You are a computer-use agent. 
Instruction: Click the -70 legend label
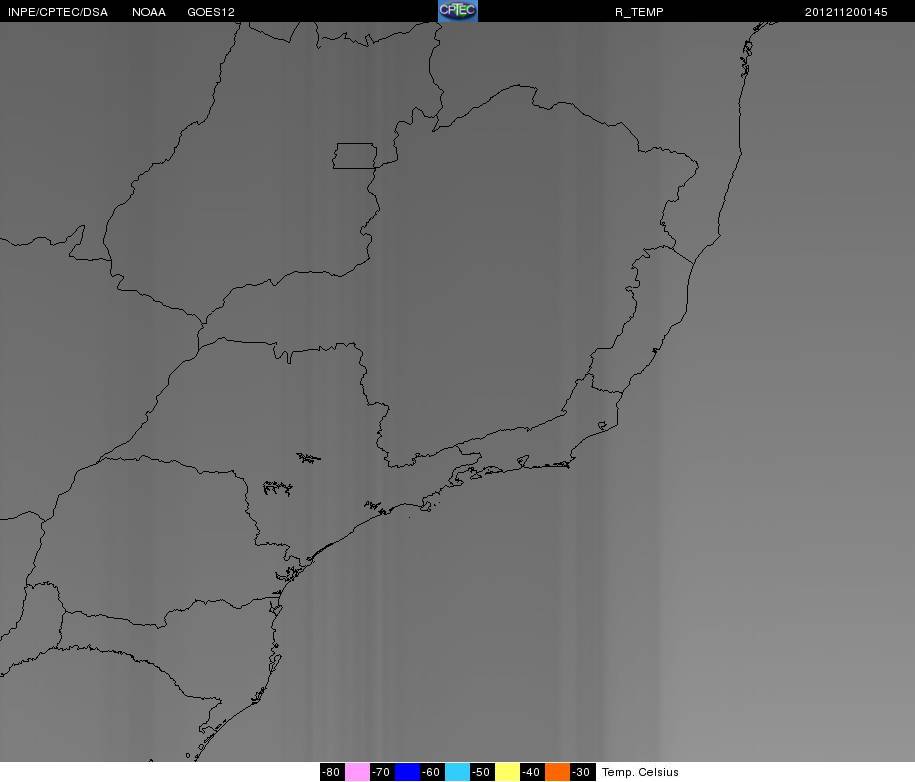tap(382, 772)
